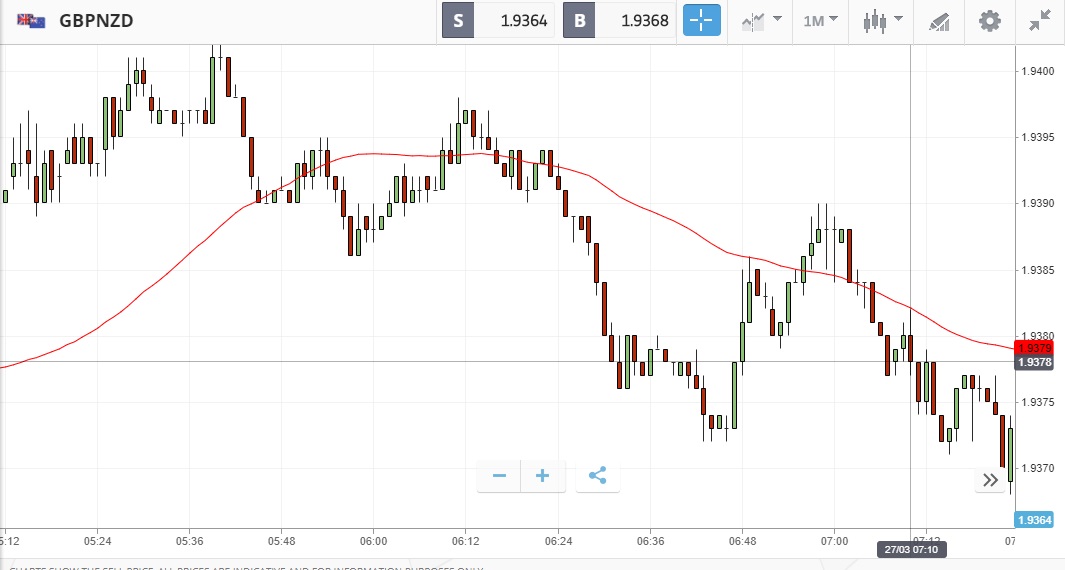Share the chart
Viewport: 1065px width, 570px height.
[x=597, y=476]
